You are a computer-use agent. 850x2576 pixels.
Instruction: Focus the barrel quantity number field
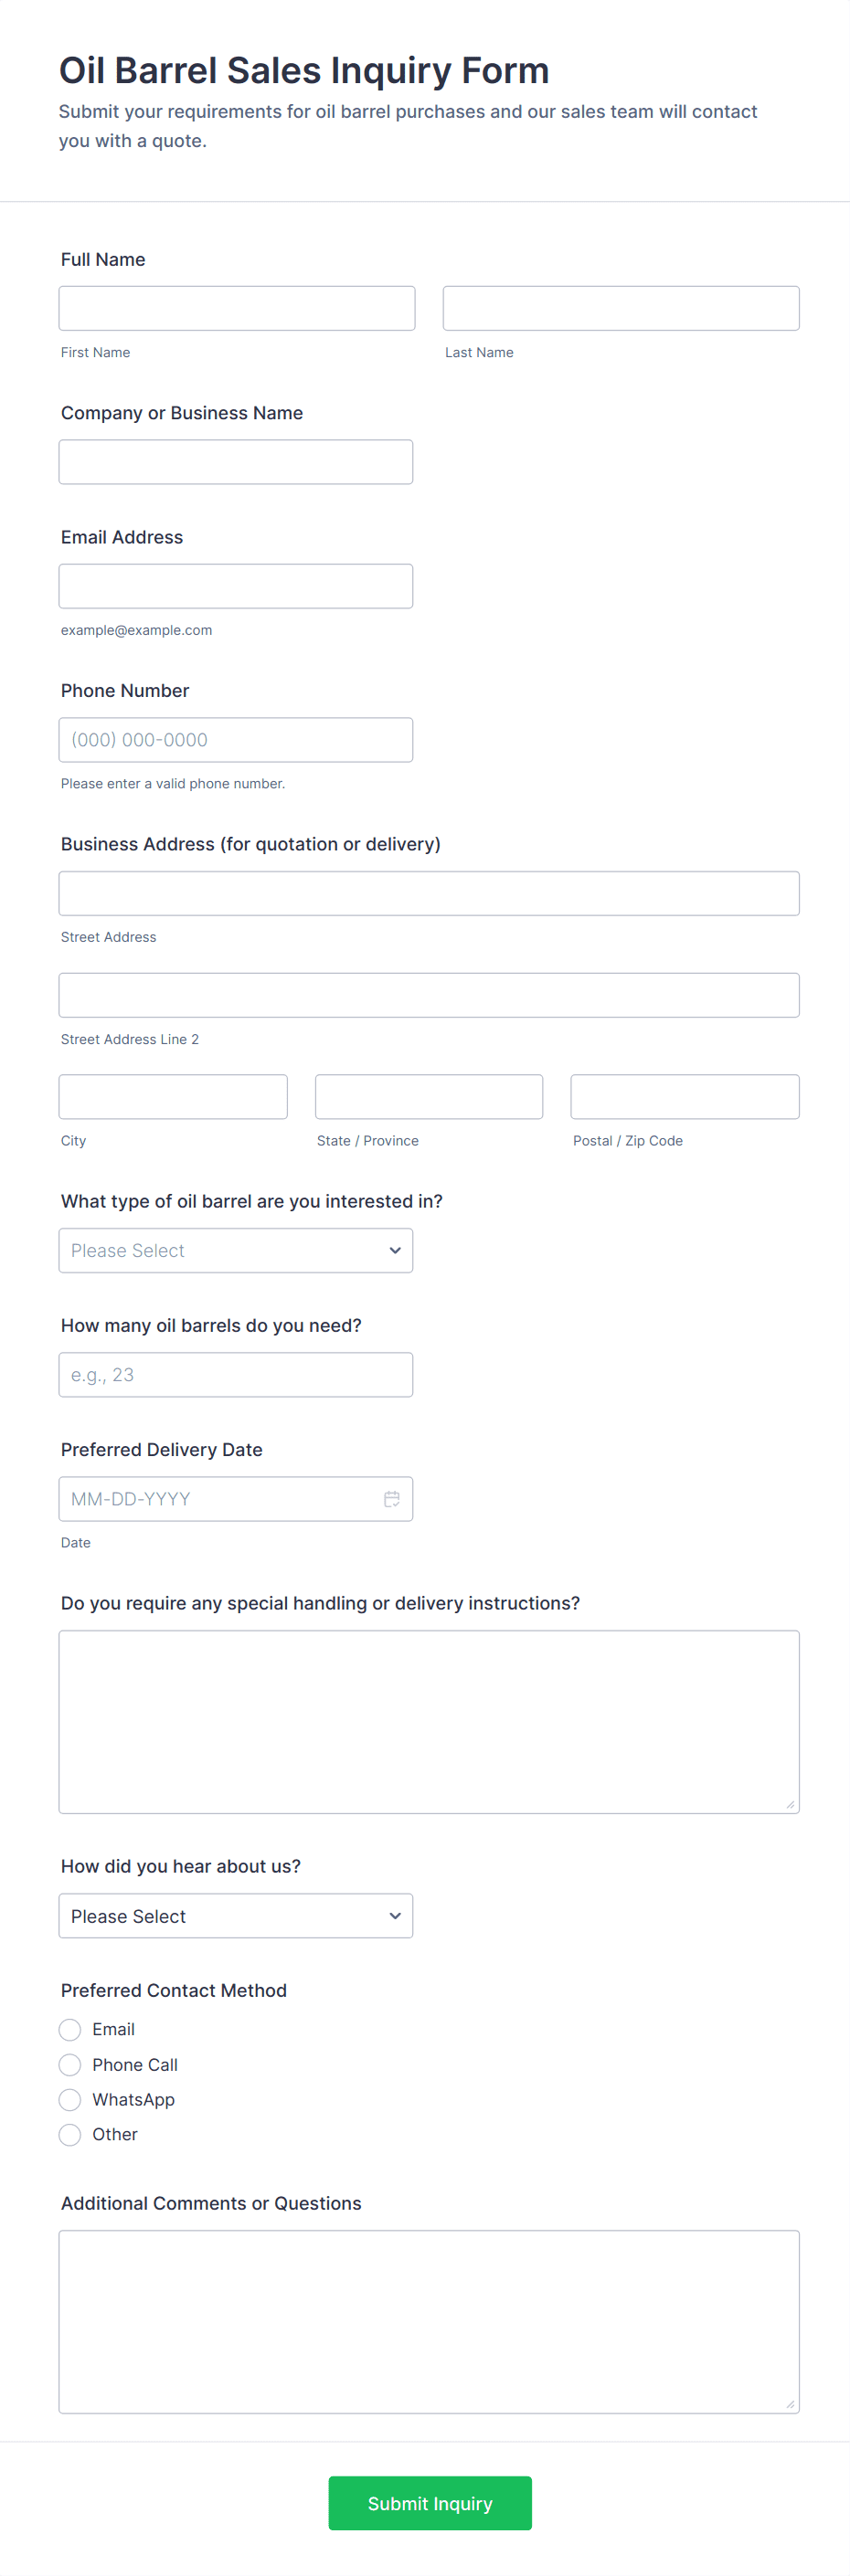(236, 1374)
